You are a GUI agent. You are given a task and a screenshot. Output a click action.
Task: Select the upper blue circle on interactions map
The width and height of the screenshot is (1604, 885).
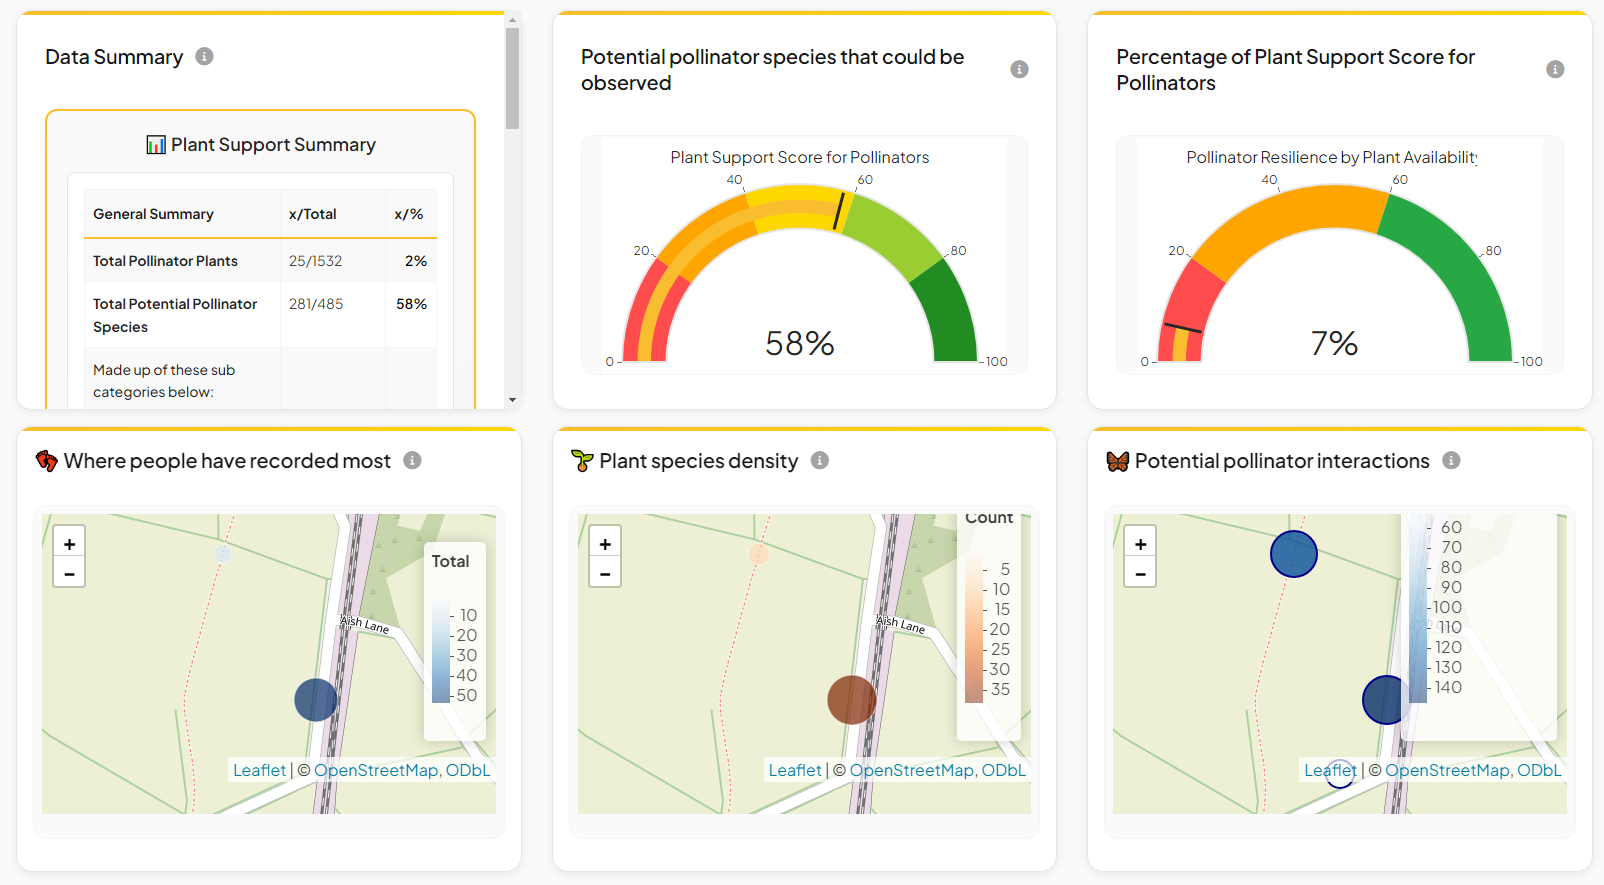pyautogui.click(x=1293, y=553)
